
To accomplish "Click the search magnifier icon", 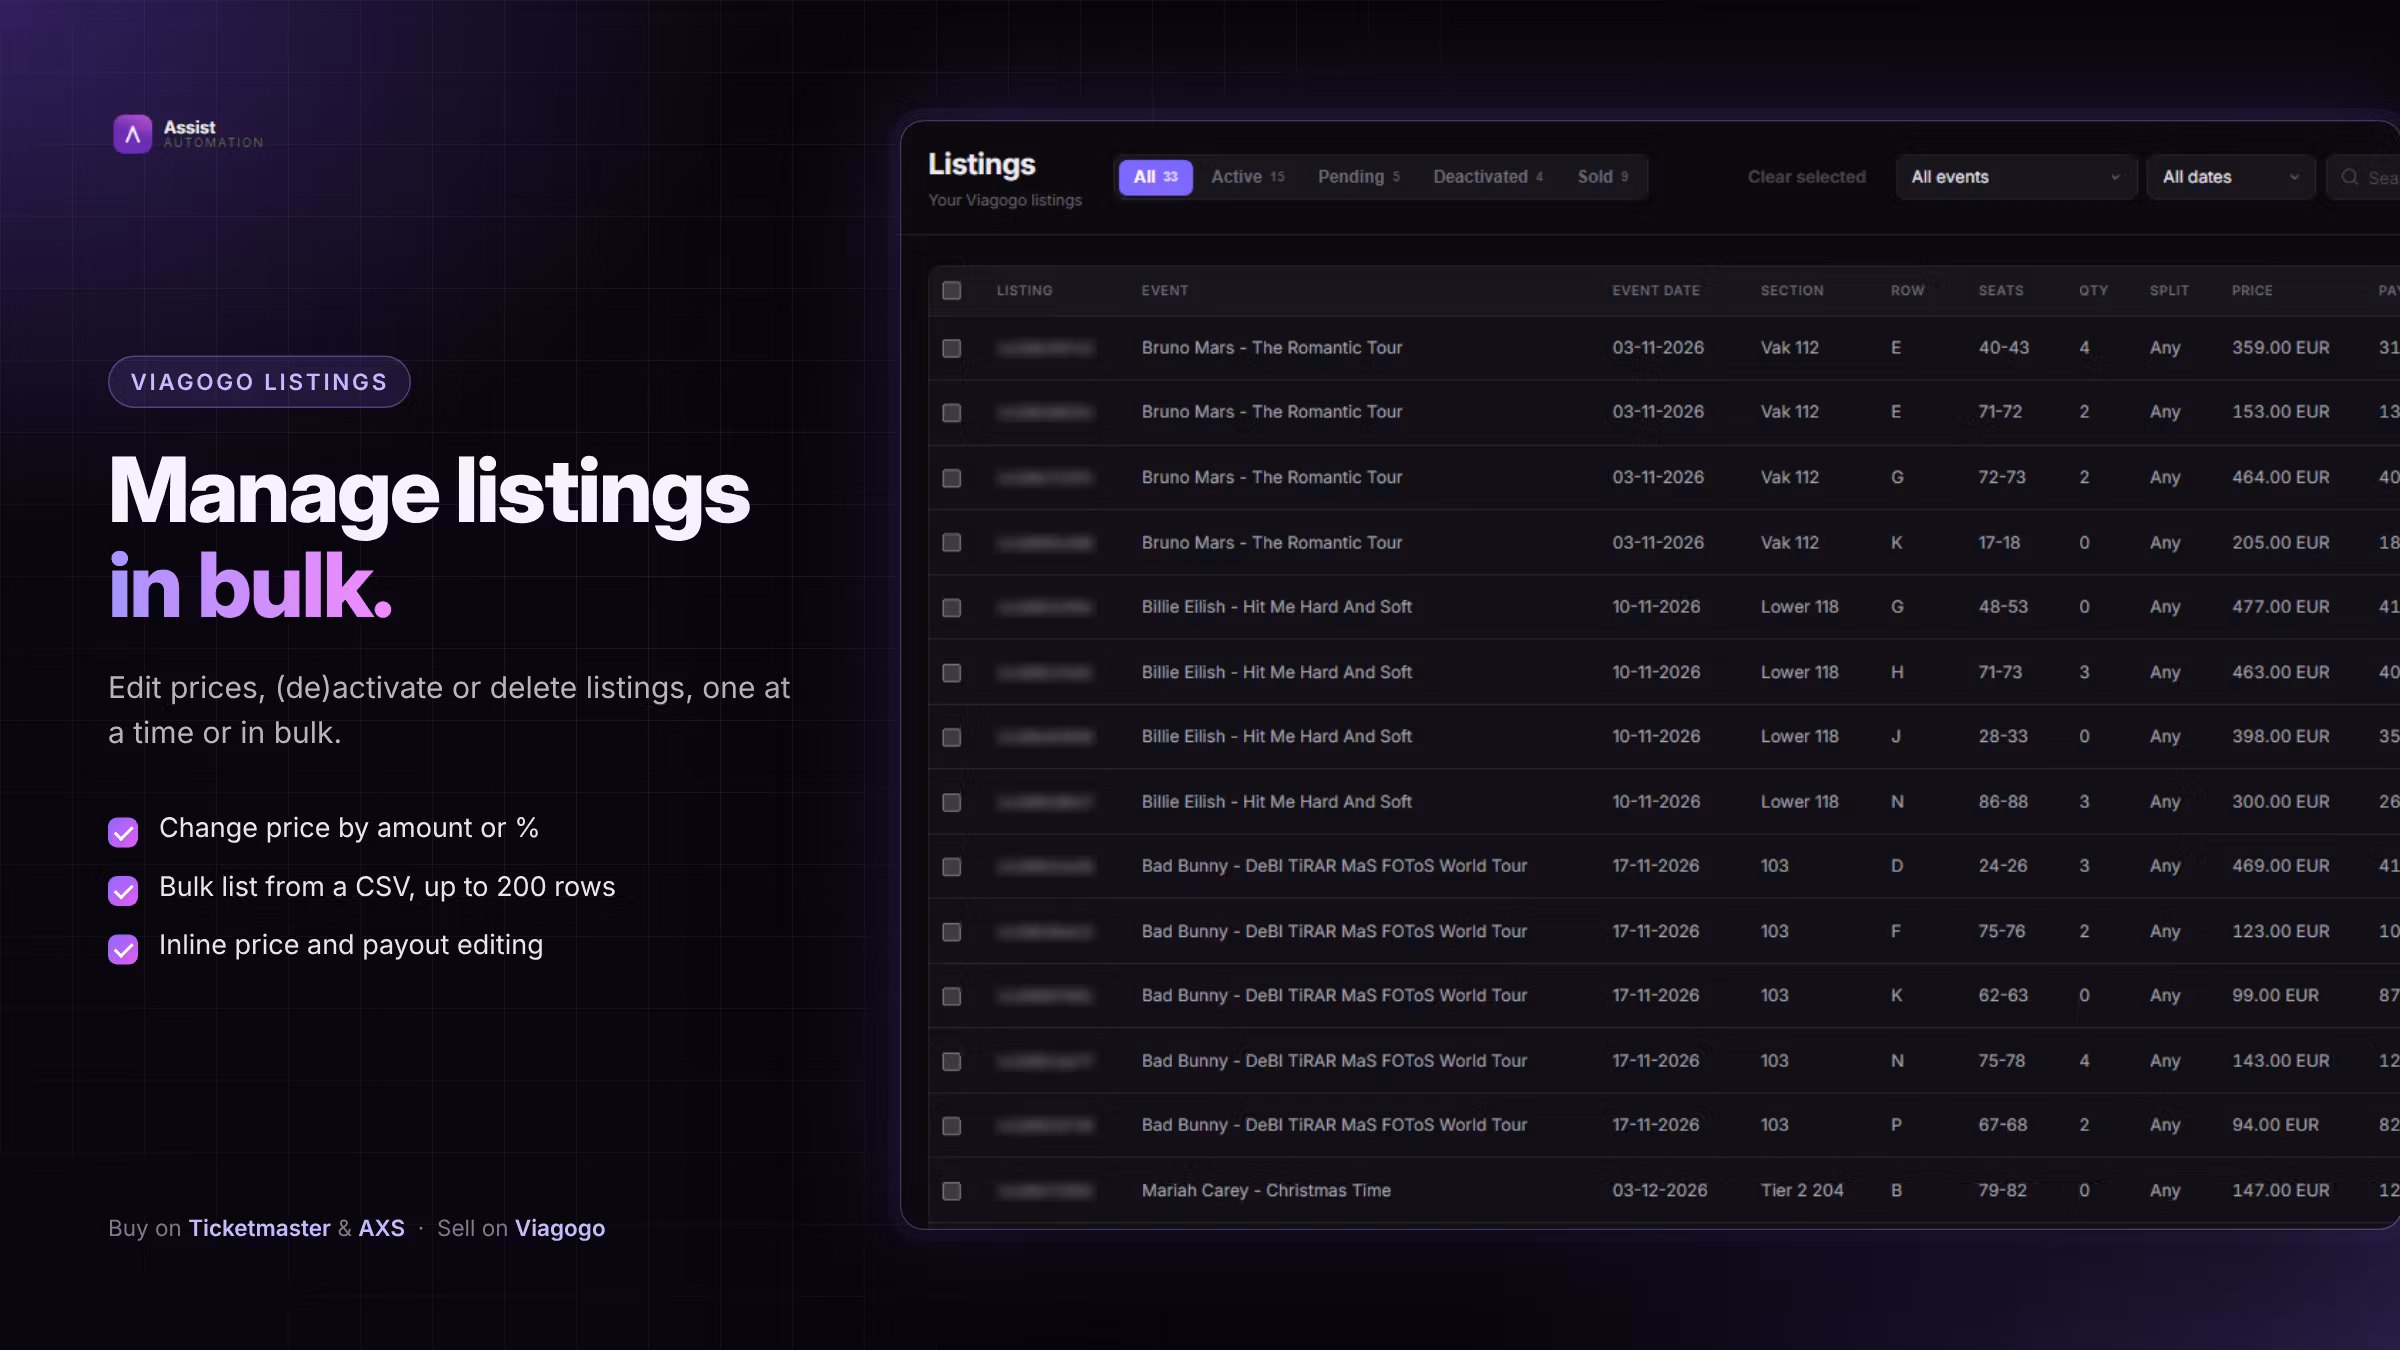I will point(2349,177).
